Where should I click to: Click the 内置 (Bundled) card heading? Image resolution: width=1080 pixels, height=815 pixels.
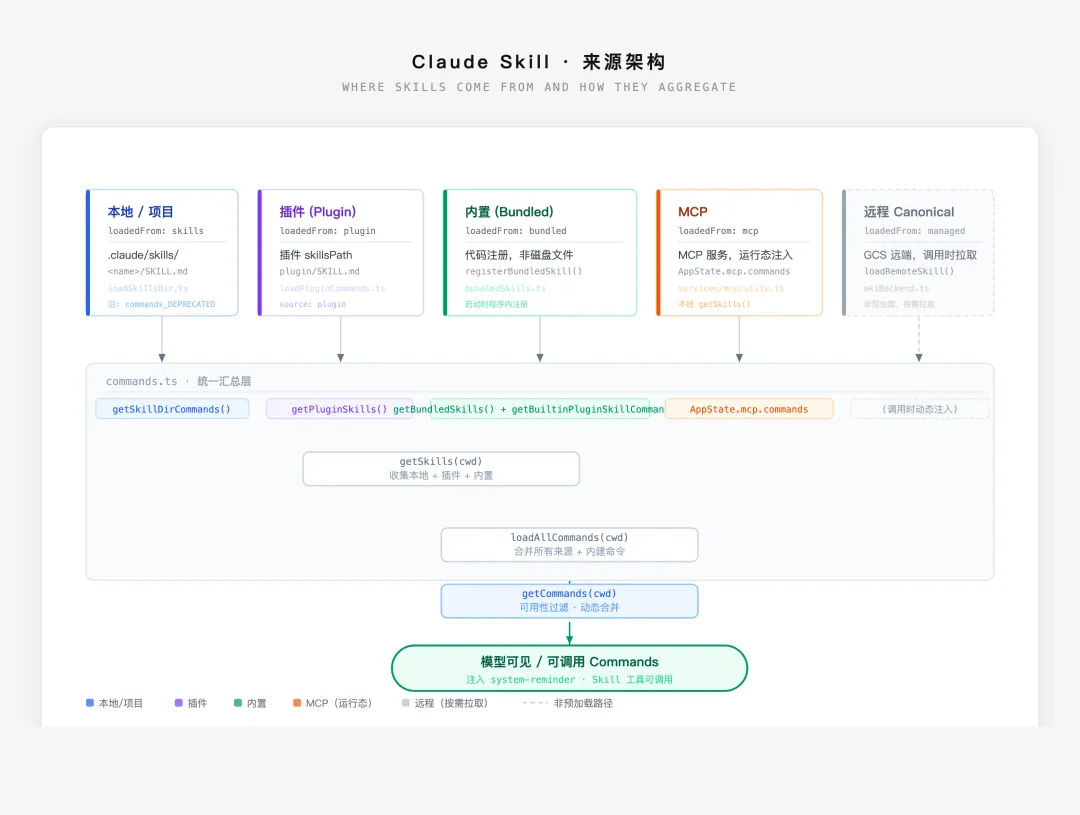(x=509, y=212)
